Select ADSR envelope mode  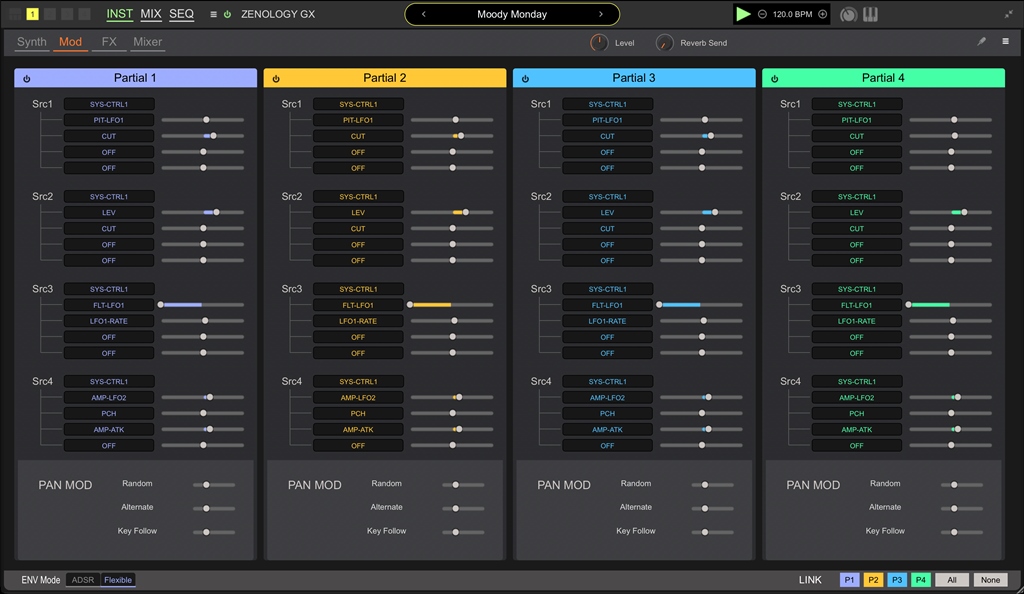point(83,580)
